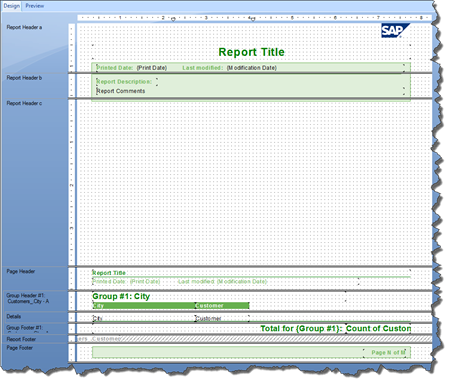This screenshot has width=451, height=384.
Task: Select the Group #1: City heading field
Action: point(121,296)
